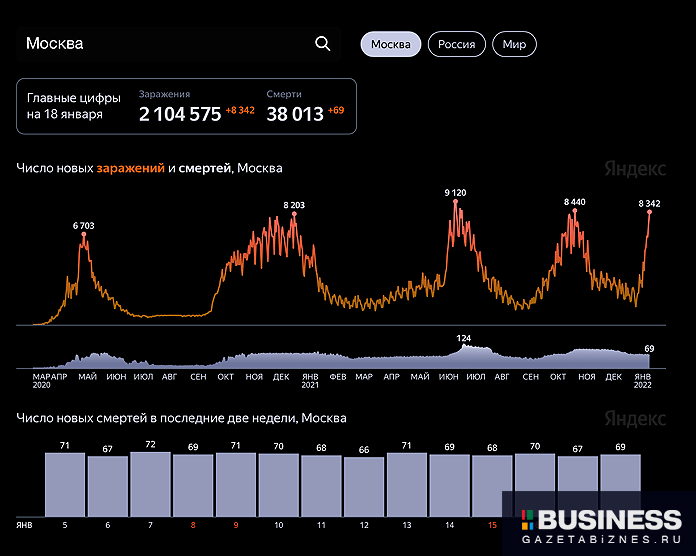Image resolution: width=696 pixels, height=556 pixels.
Task: Switch to the Мир tab
Action: (515, 45)
